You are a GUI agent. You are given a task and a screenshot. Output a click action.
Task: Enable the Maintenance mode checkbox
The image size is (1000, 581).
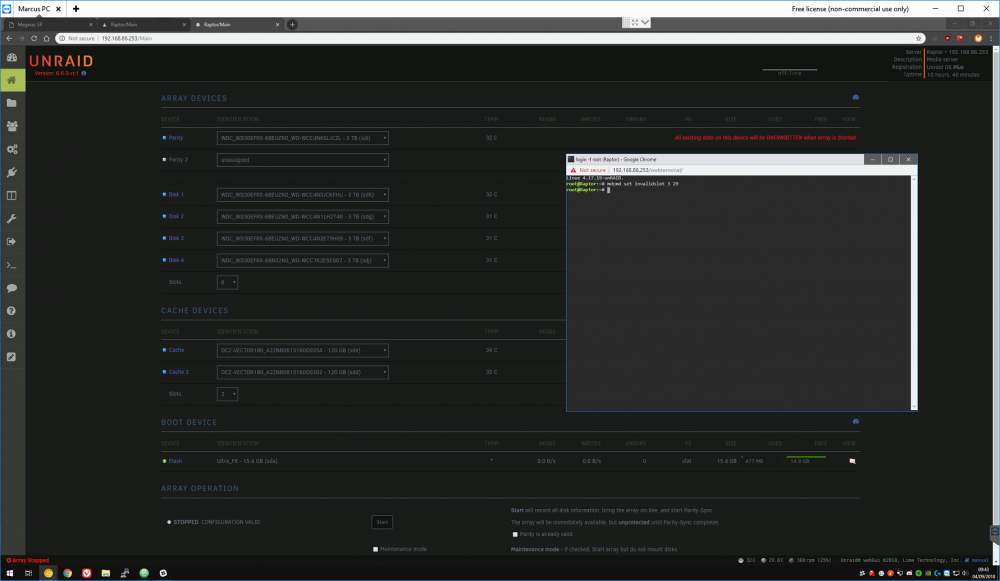376,549
